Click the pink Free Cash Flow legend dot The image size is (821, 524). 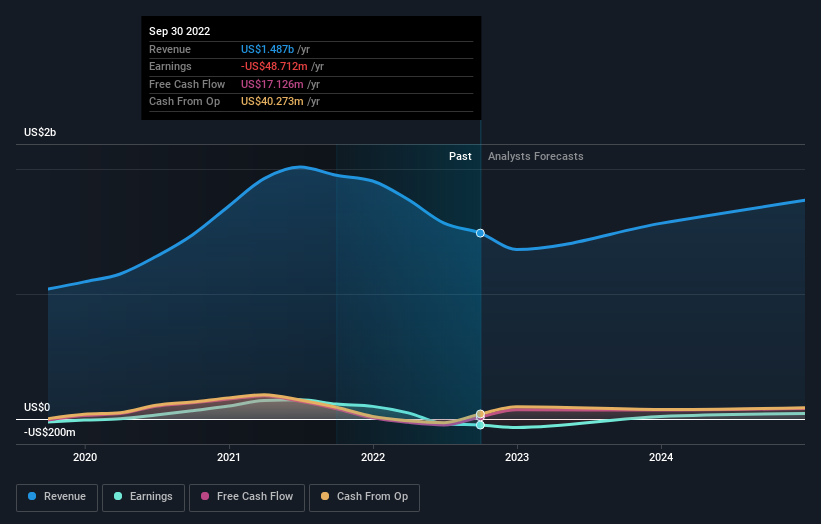tap(205, 496)
